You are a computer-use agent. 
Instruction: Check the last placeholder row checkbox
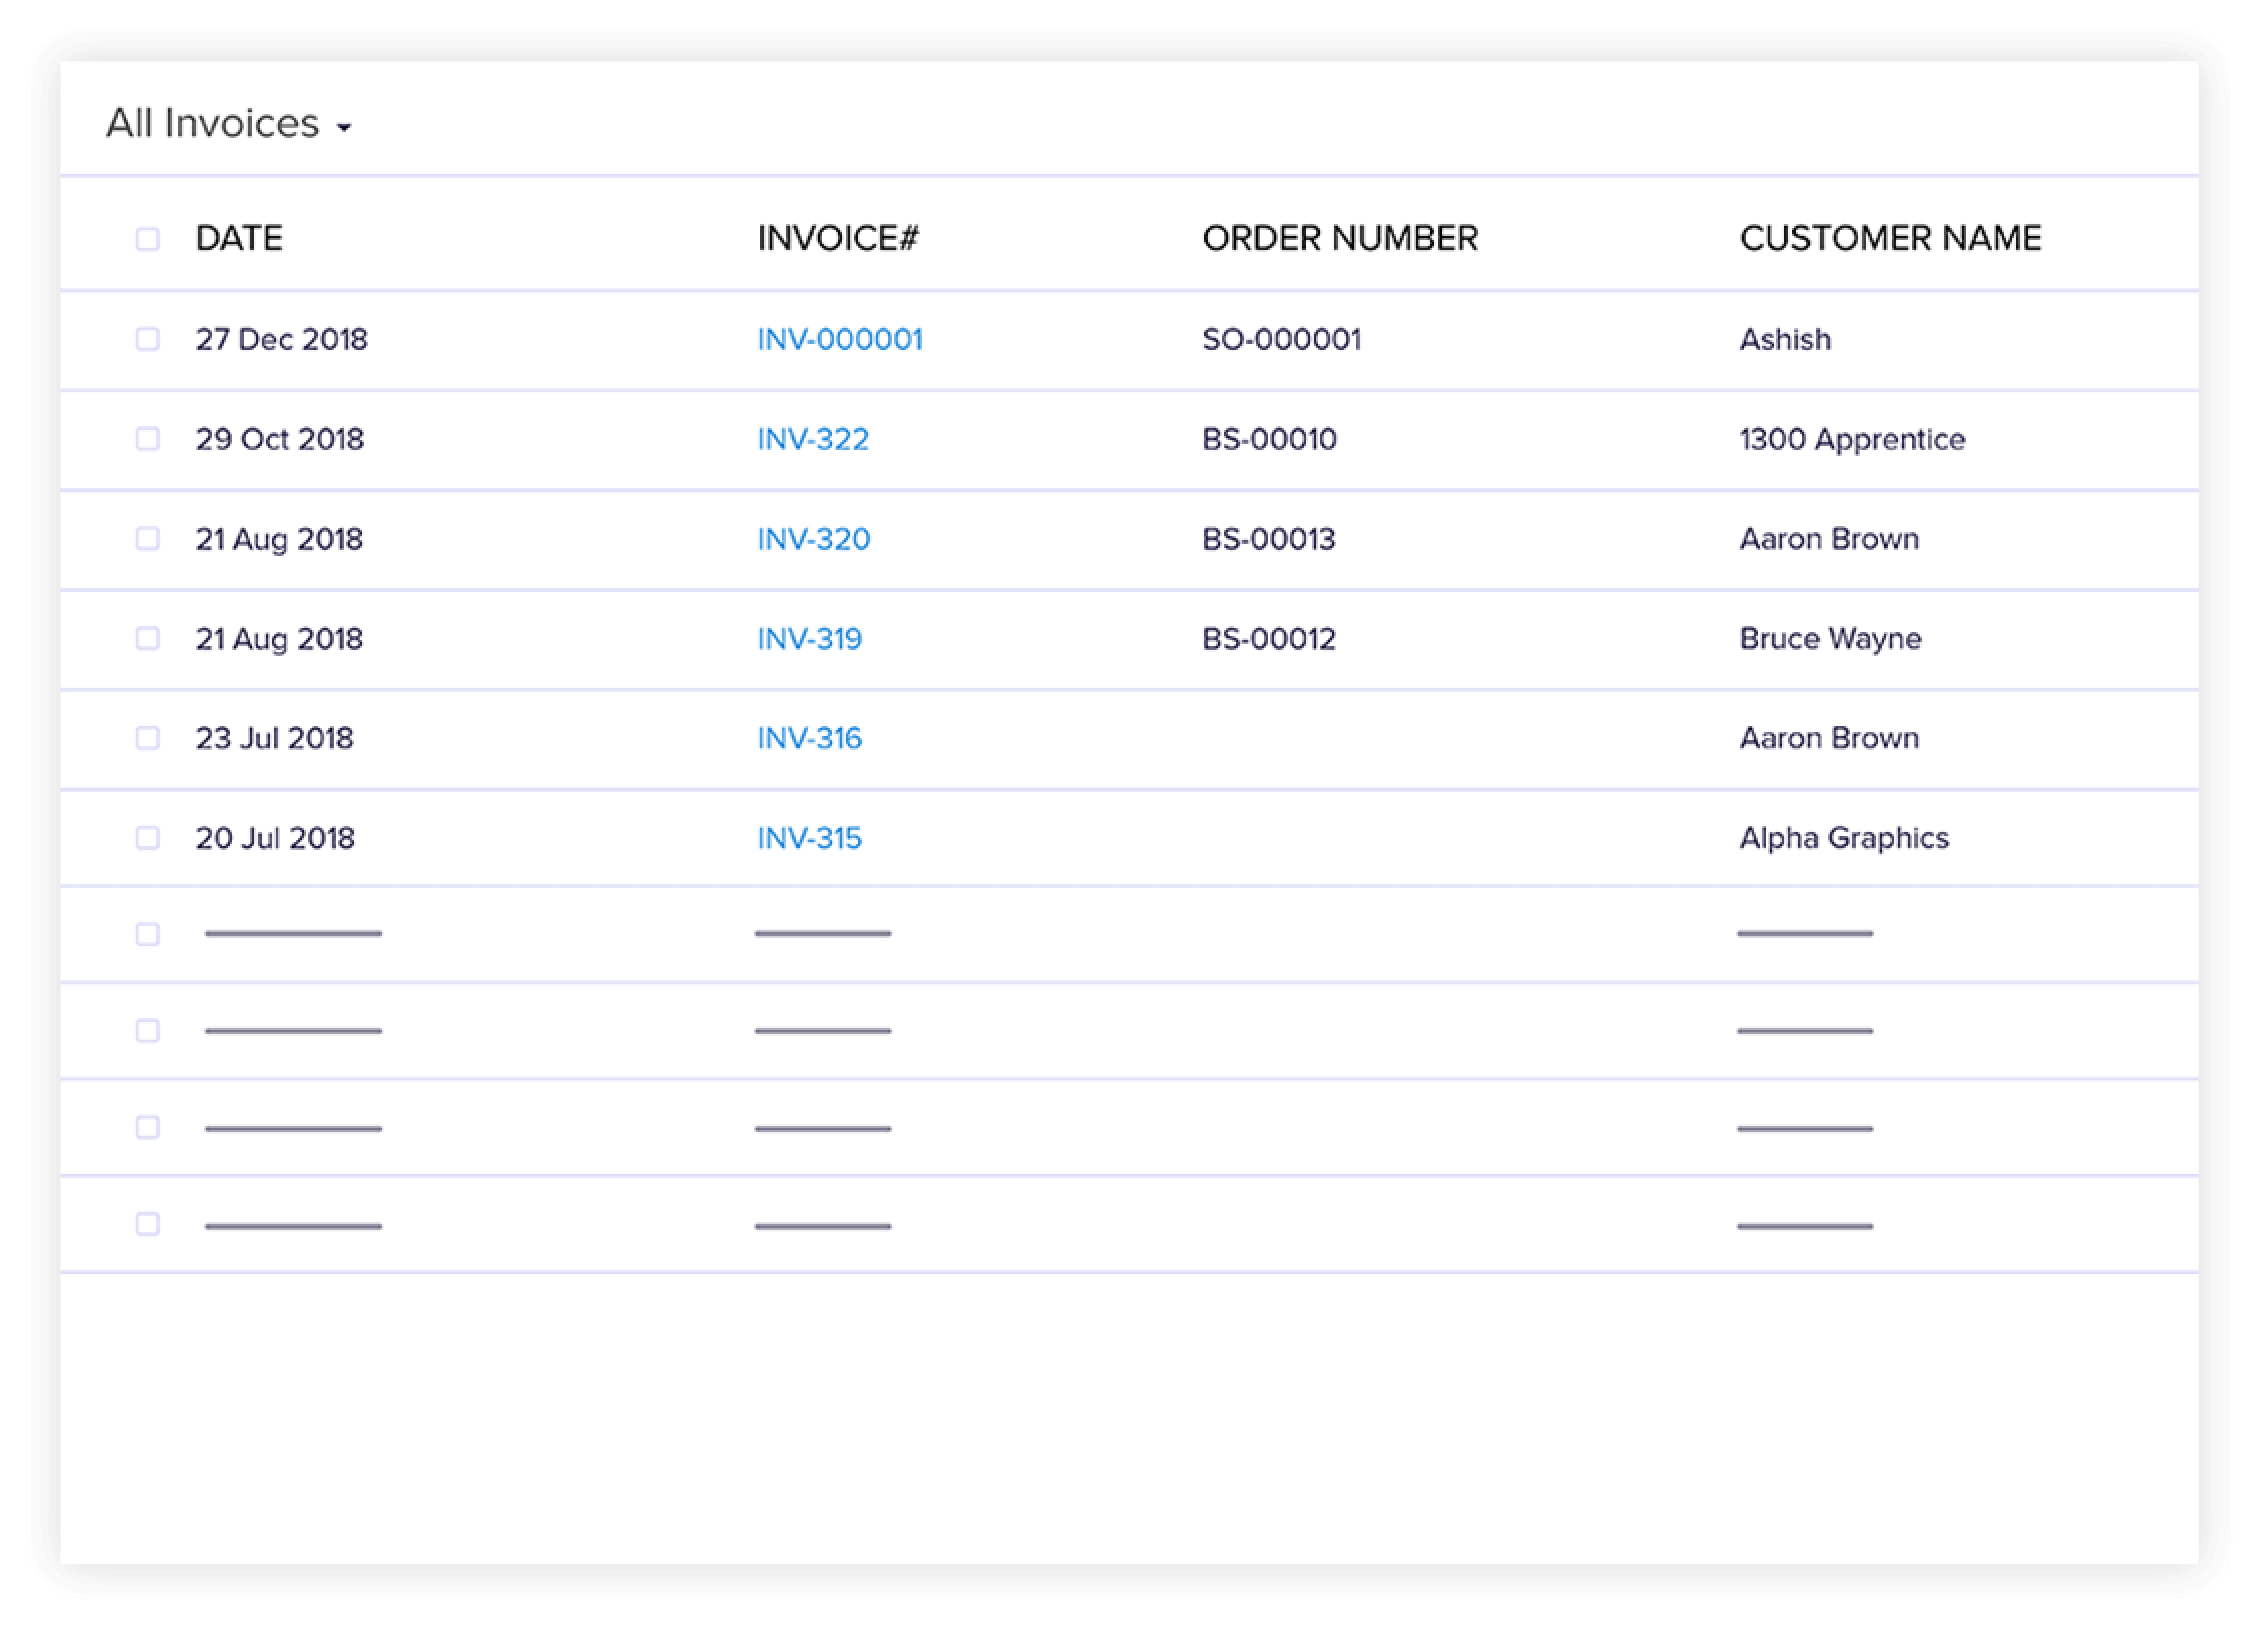[147, 1224]
